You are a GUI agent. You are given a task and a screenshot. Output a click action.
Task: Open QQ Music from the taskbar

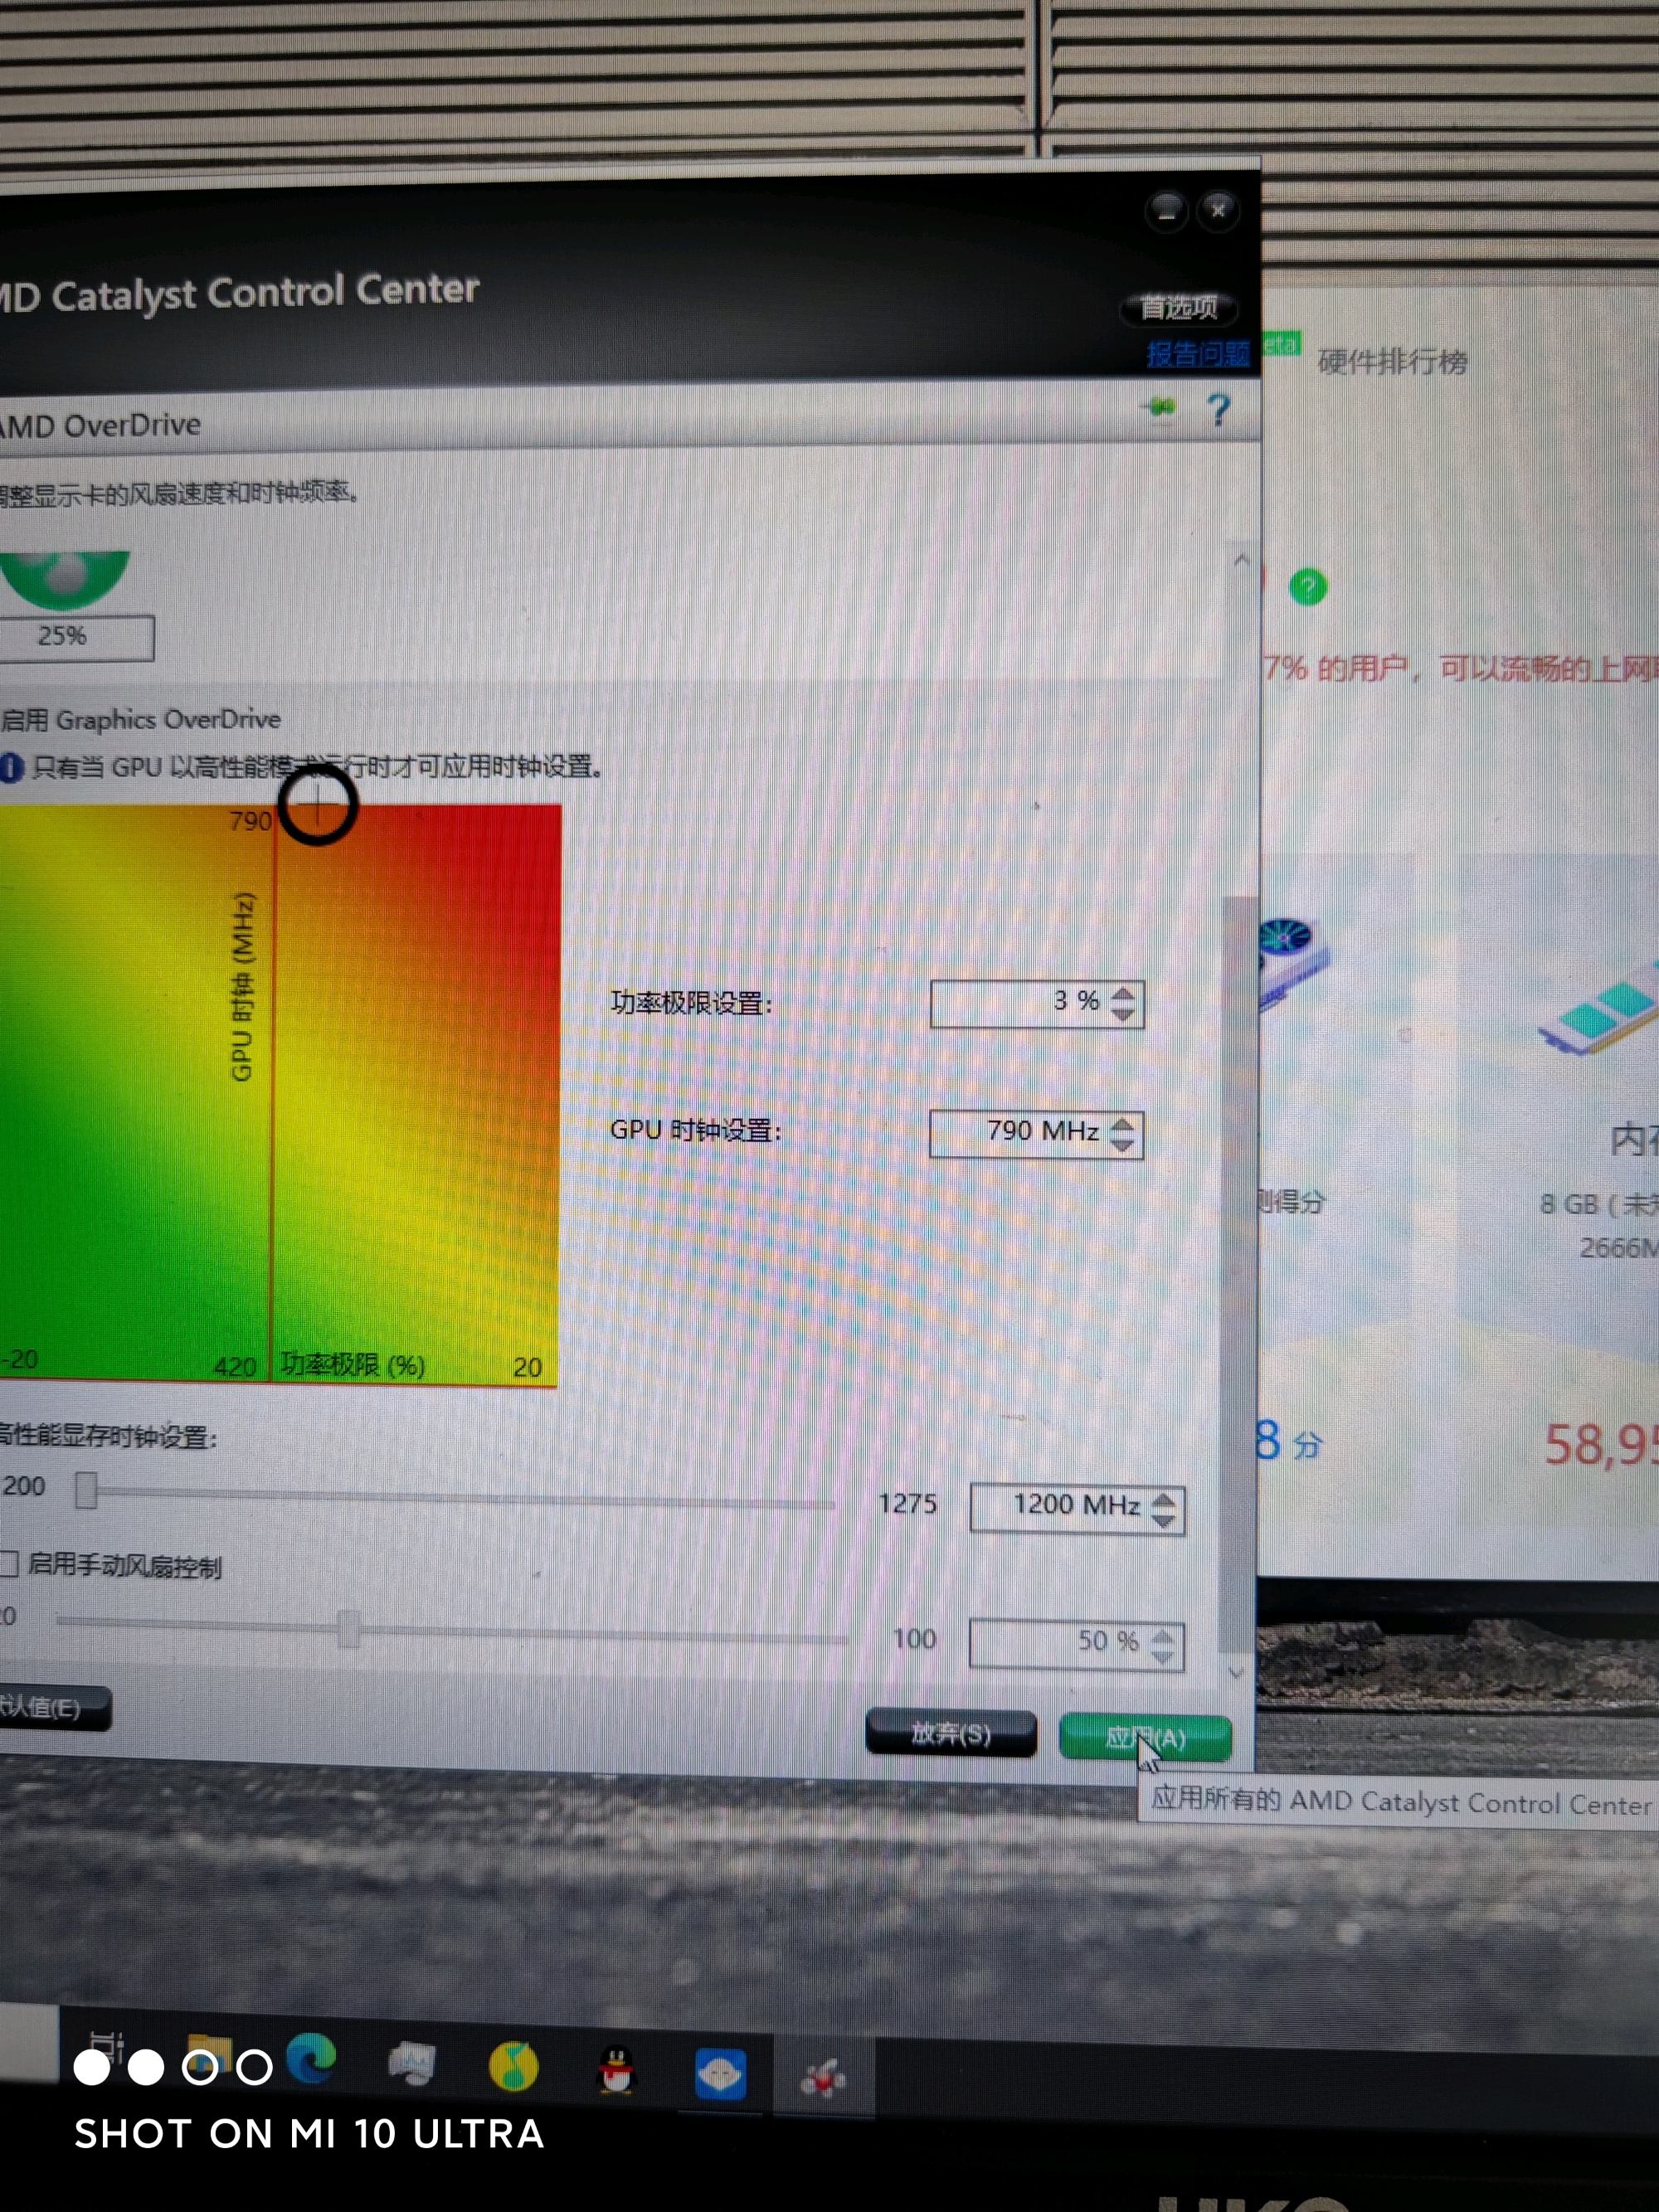[x=514, y=2066]
